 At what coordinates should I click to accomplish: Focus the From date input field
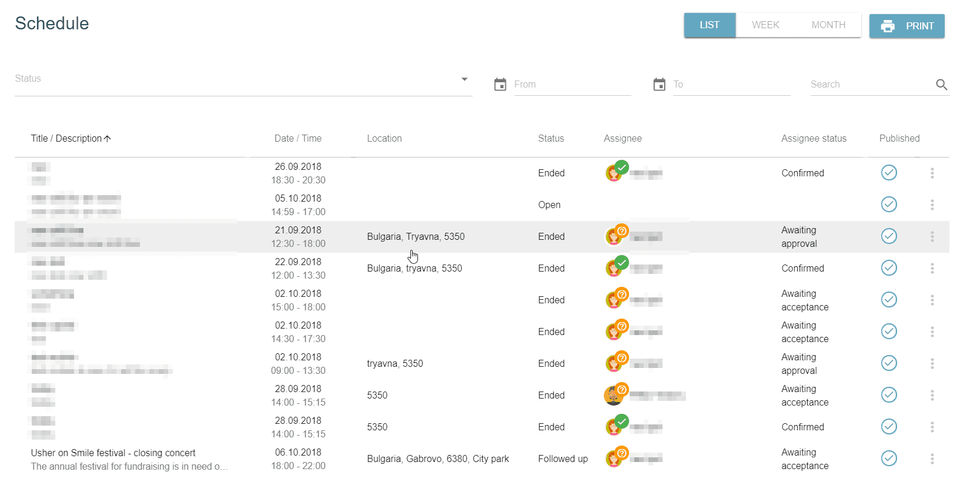tap(572, 84)
